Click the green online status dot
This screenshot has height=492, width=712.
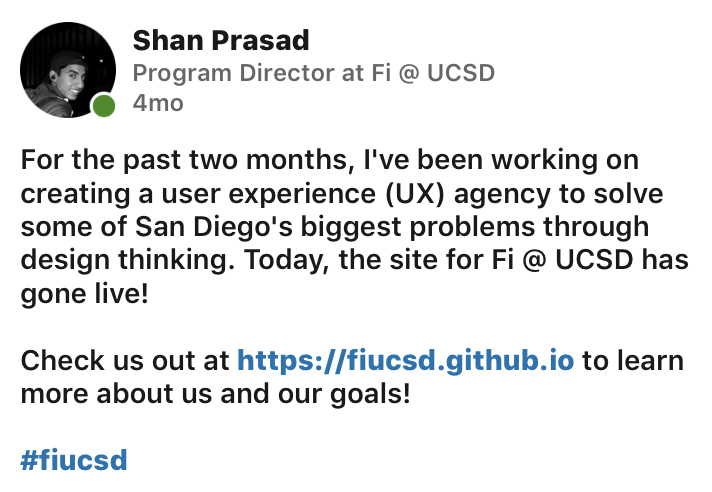104,105
